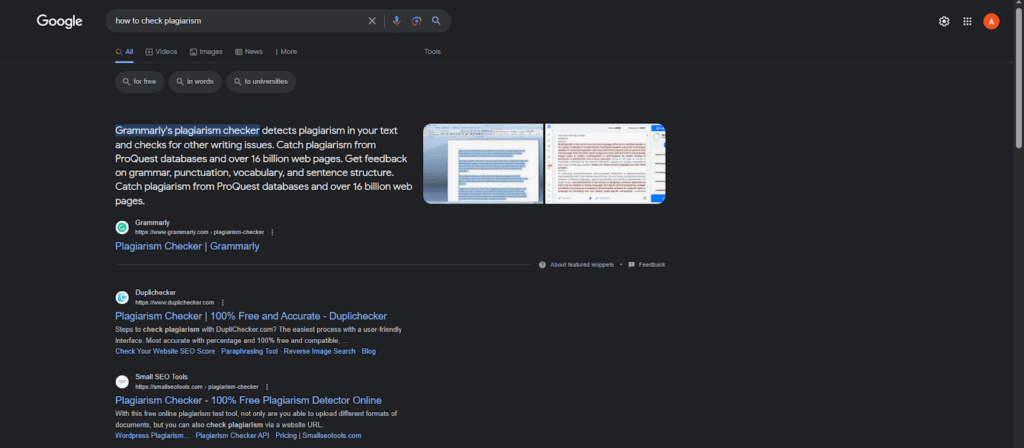Open 'Reverse Image Search' sitelink
The width and height of the screenshot is (1024, 448).
(x=319, y=351)
